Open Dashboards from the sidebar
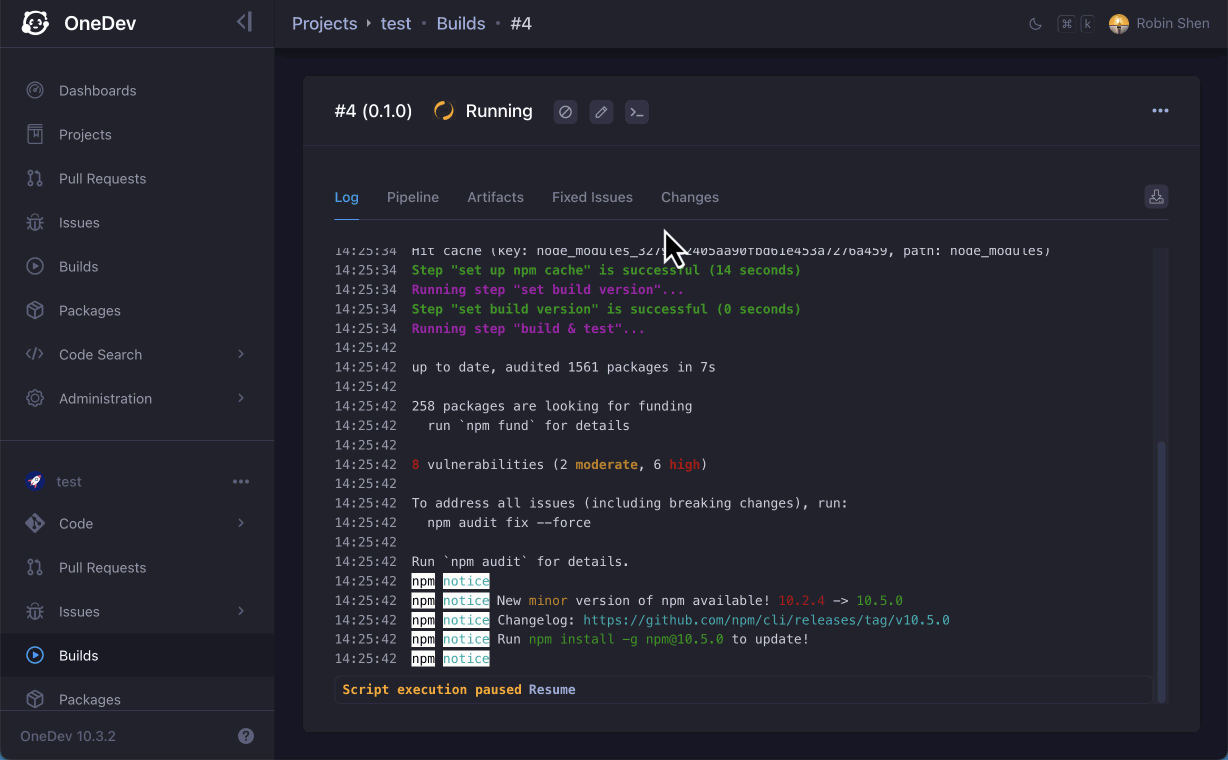 [x=97, y=90]
